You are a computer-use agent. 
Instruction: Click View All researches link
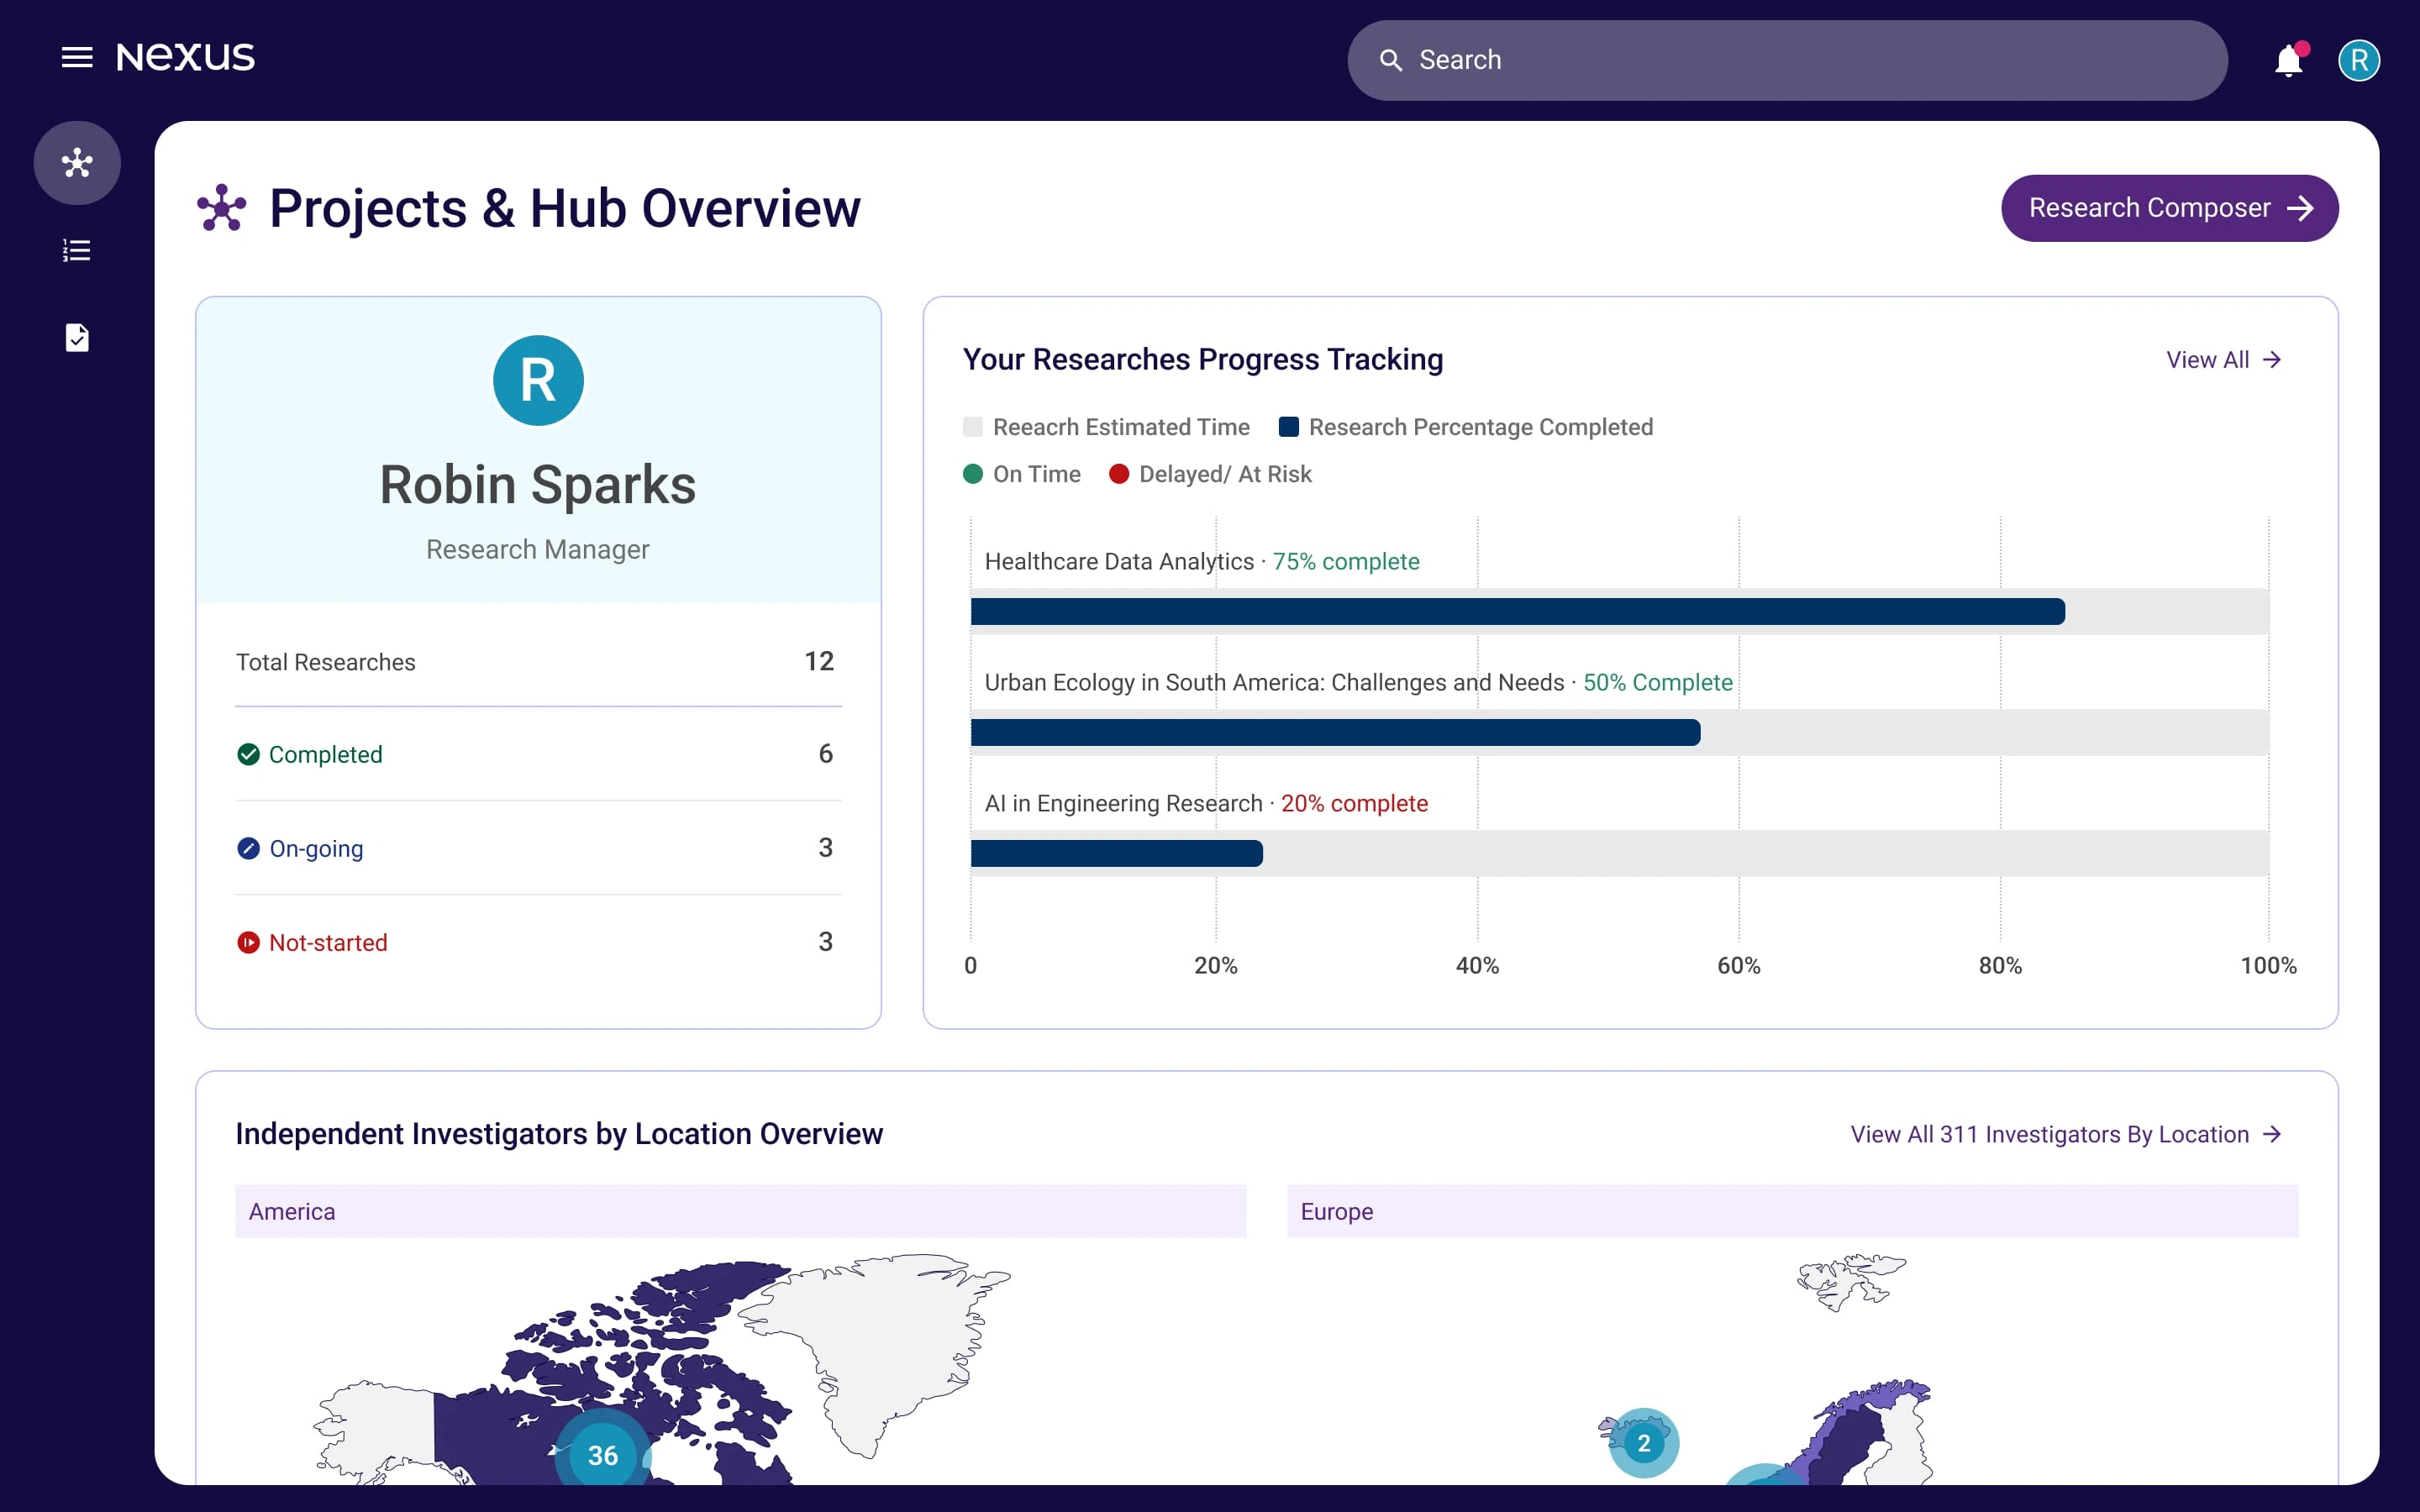[x=2223, y=359]
